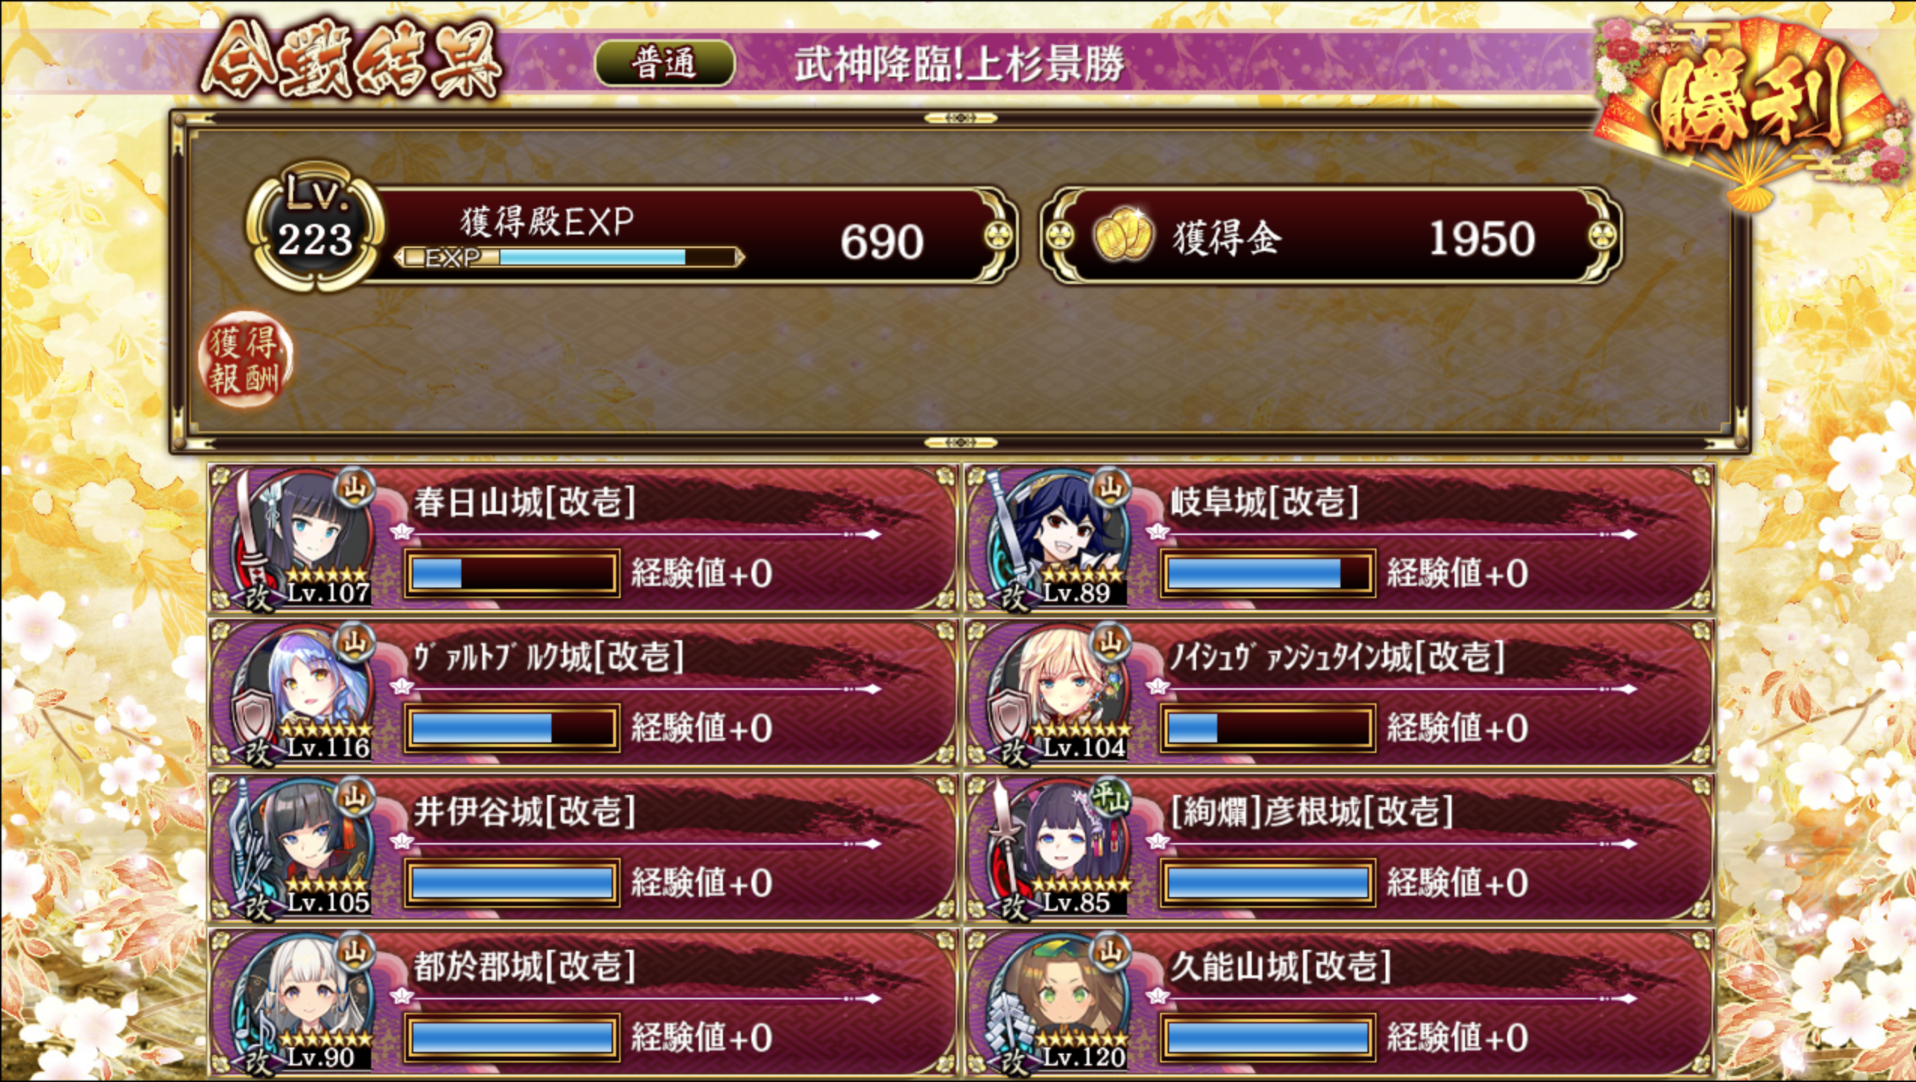
Task: Click the stage title 武神降臨!上杉景勝
Action: tap(960, 65)
